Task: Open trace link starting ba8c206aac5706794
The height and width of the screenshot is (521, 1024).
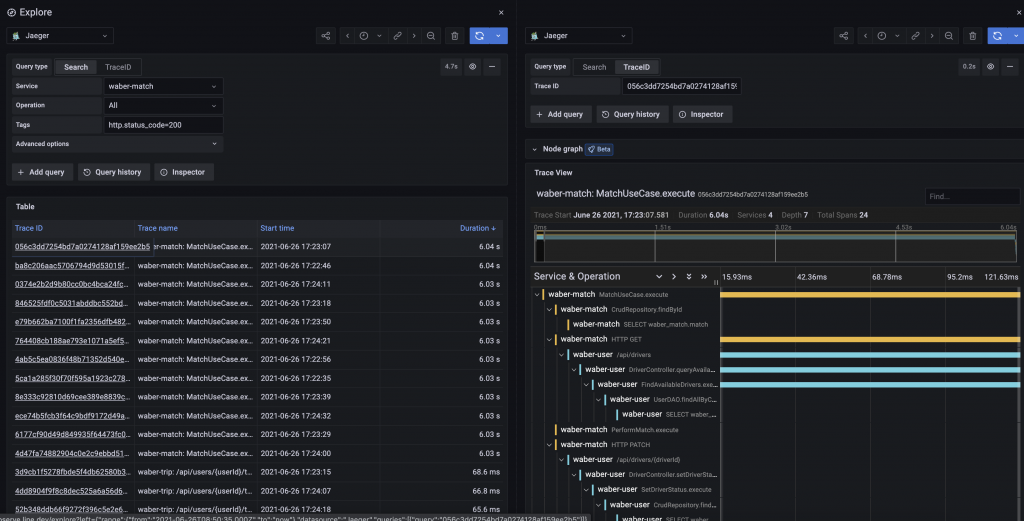Action: [x=72, y=266]
